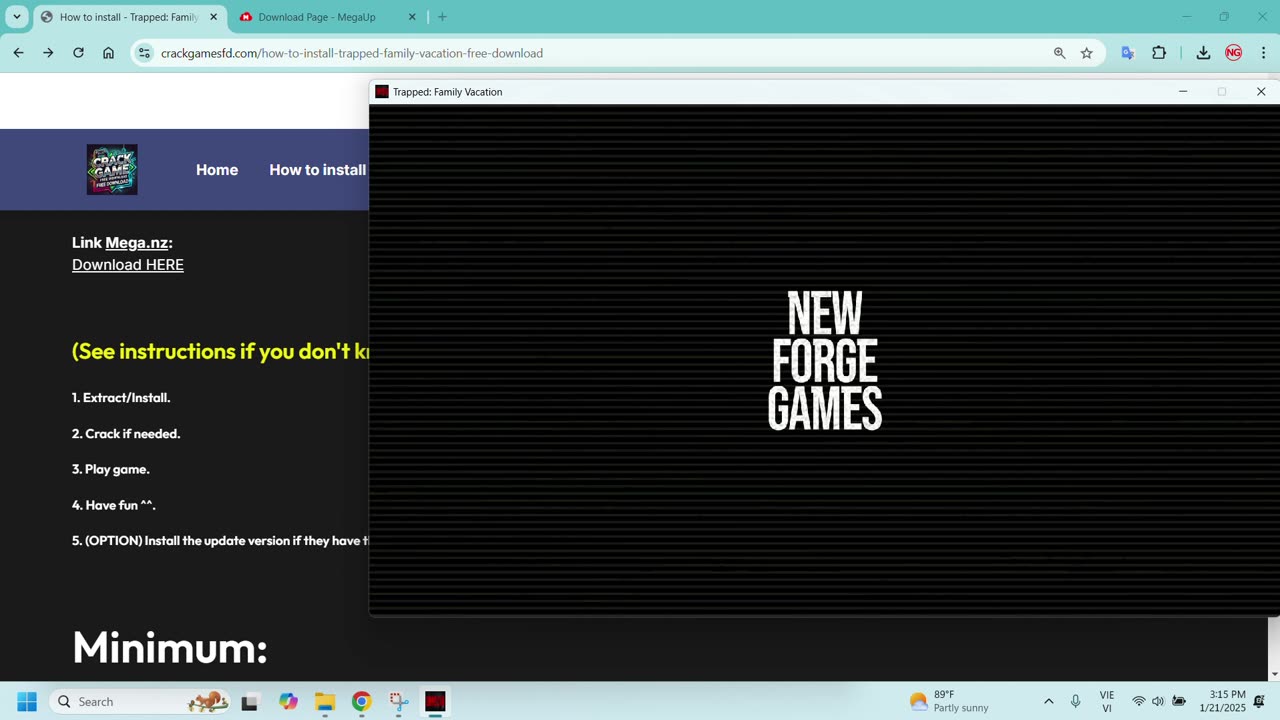Open Task View on taskbar
The image size is (1280, 720).
[250, 701]
